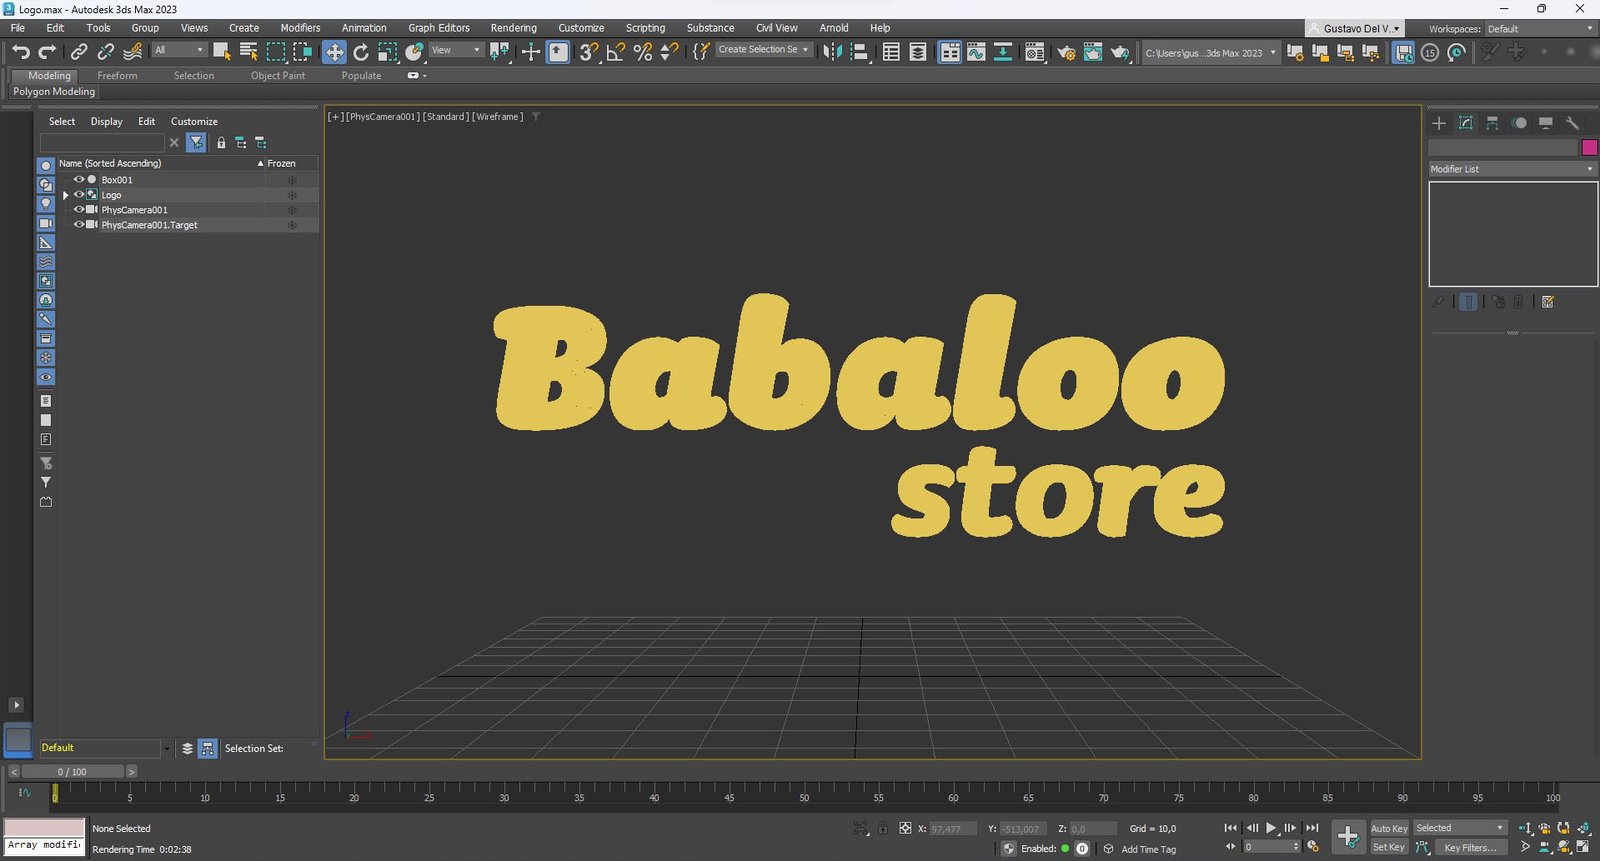Go to the end frame

[1312, 828]
